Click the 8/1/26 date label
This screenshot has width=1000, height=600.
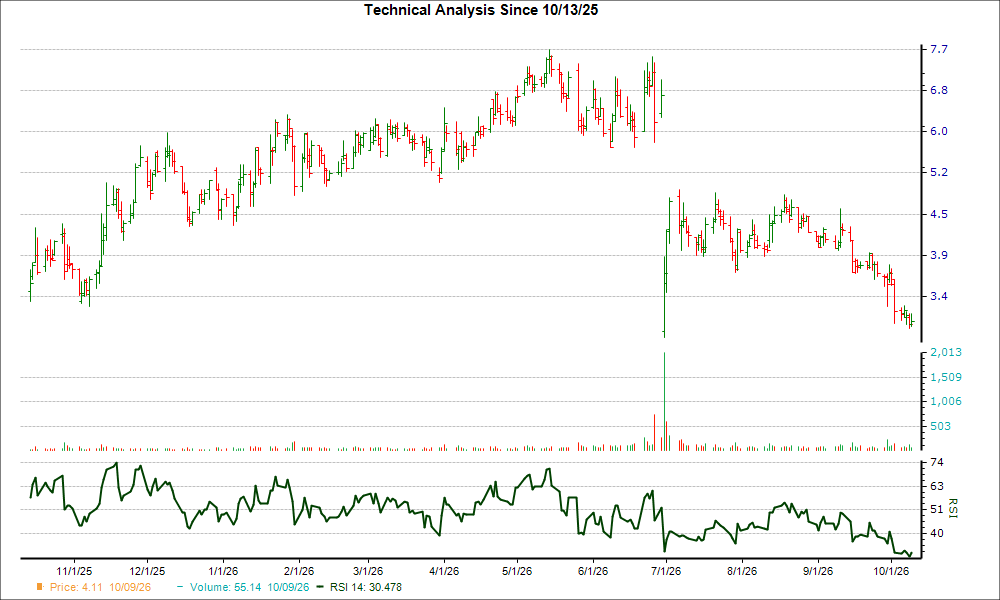pos(741,571)
